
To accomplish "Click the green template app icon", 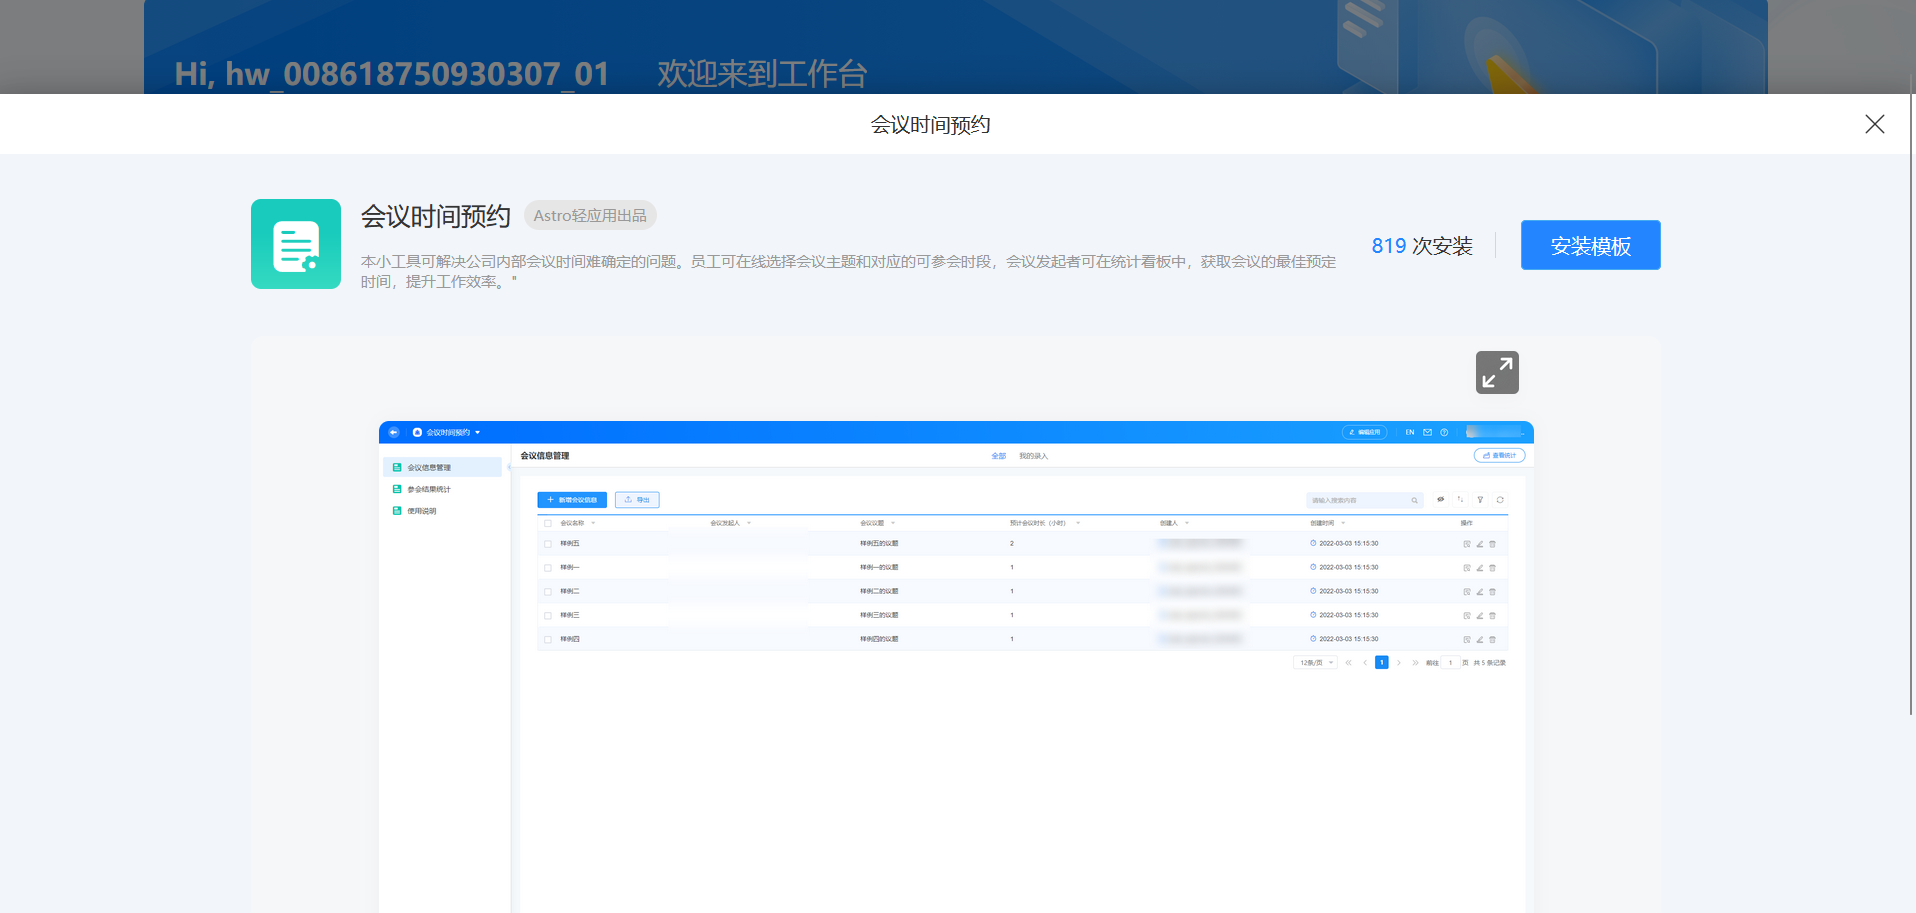I will coord(296,244).
